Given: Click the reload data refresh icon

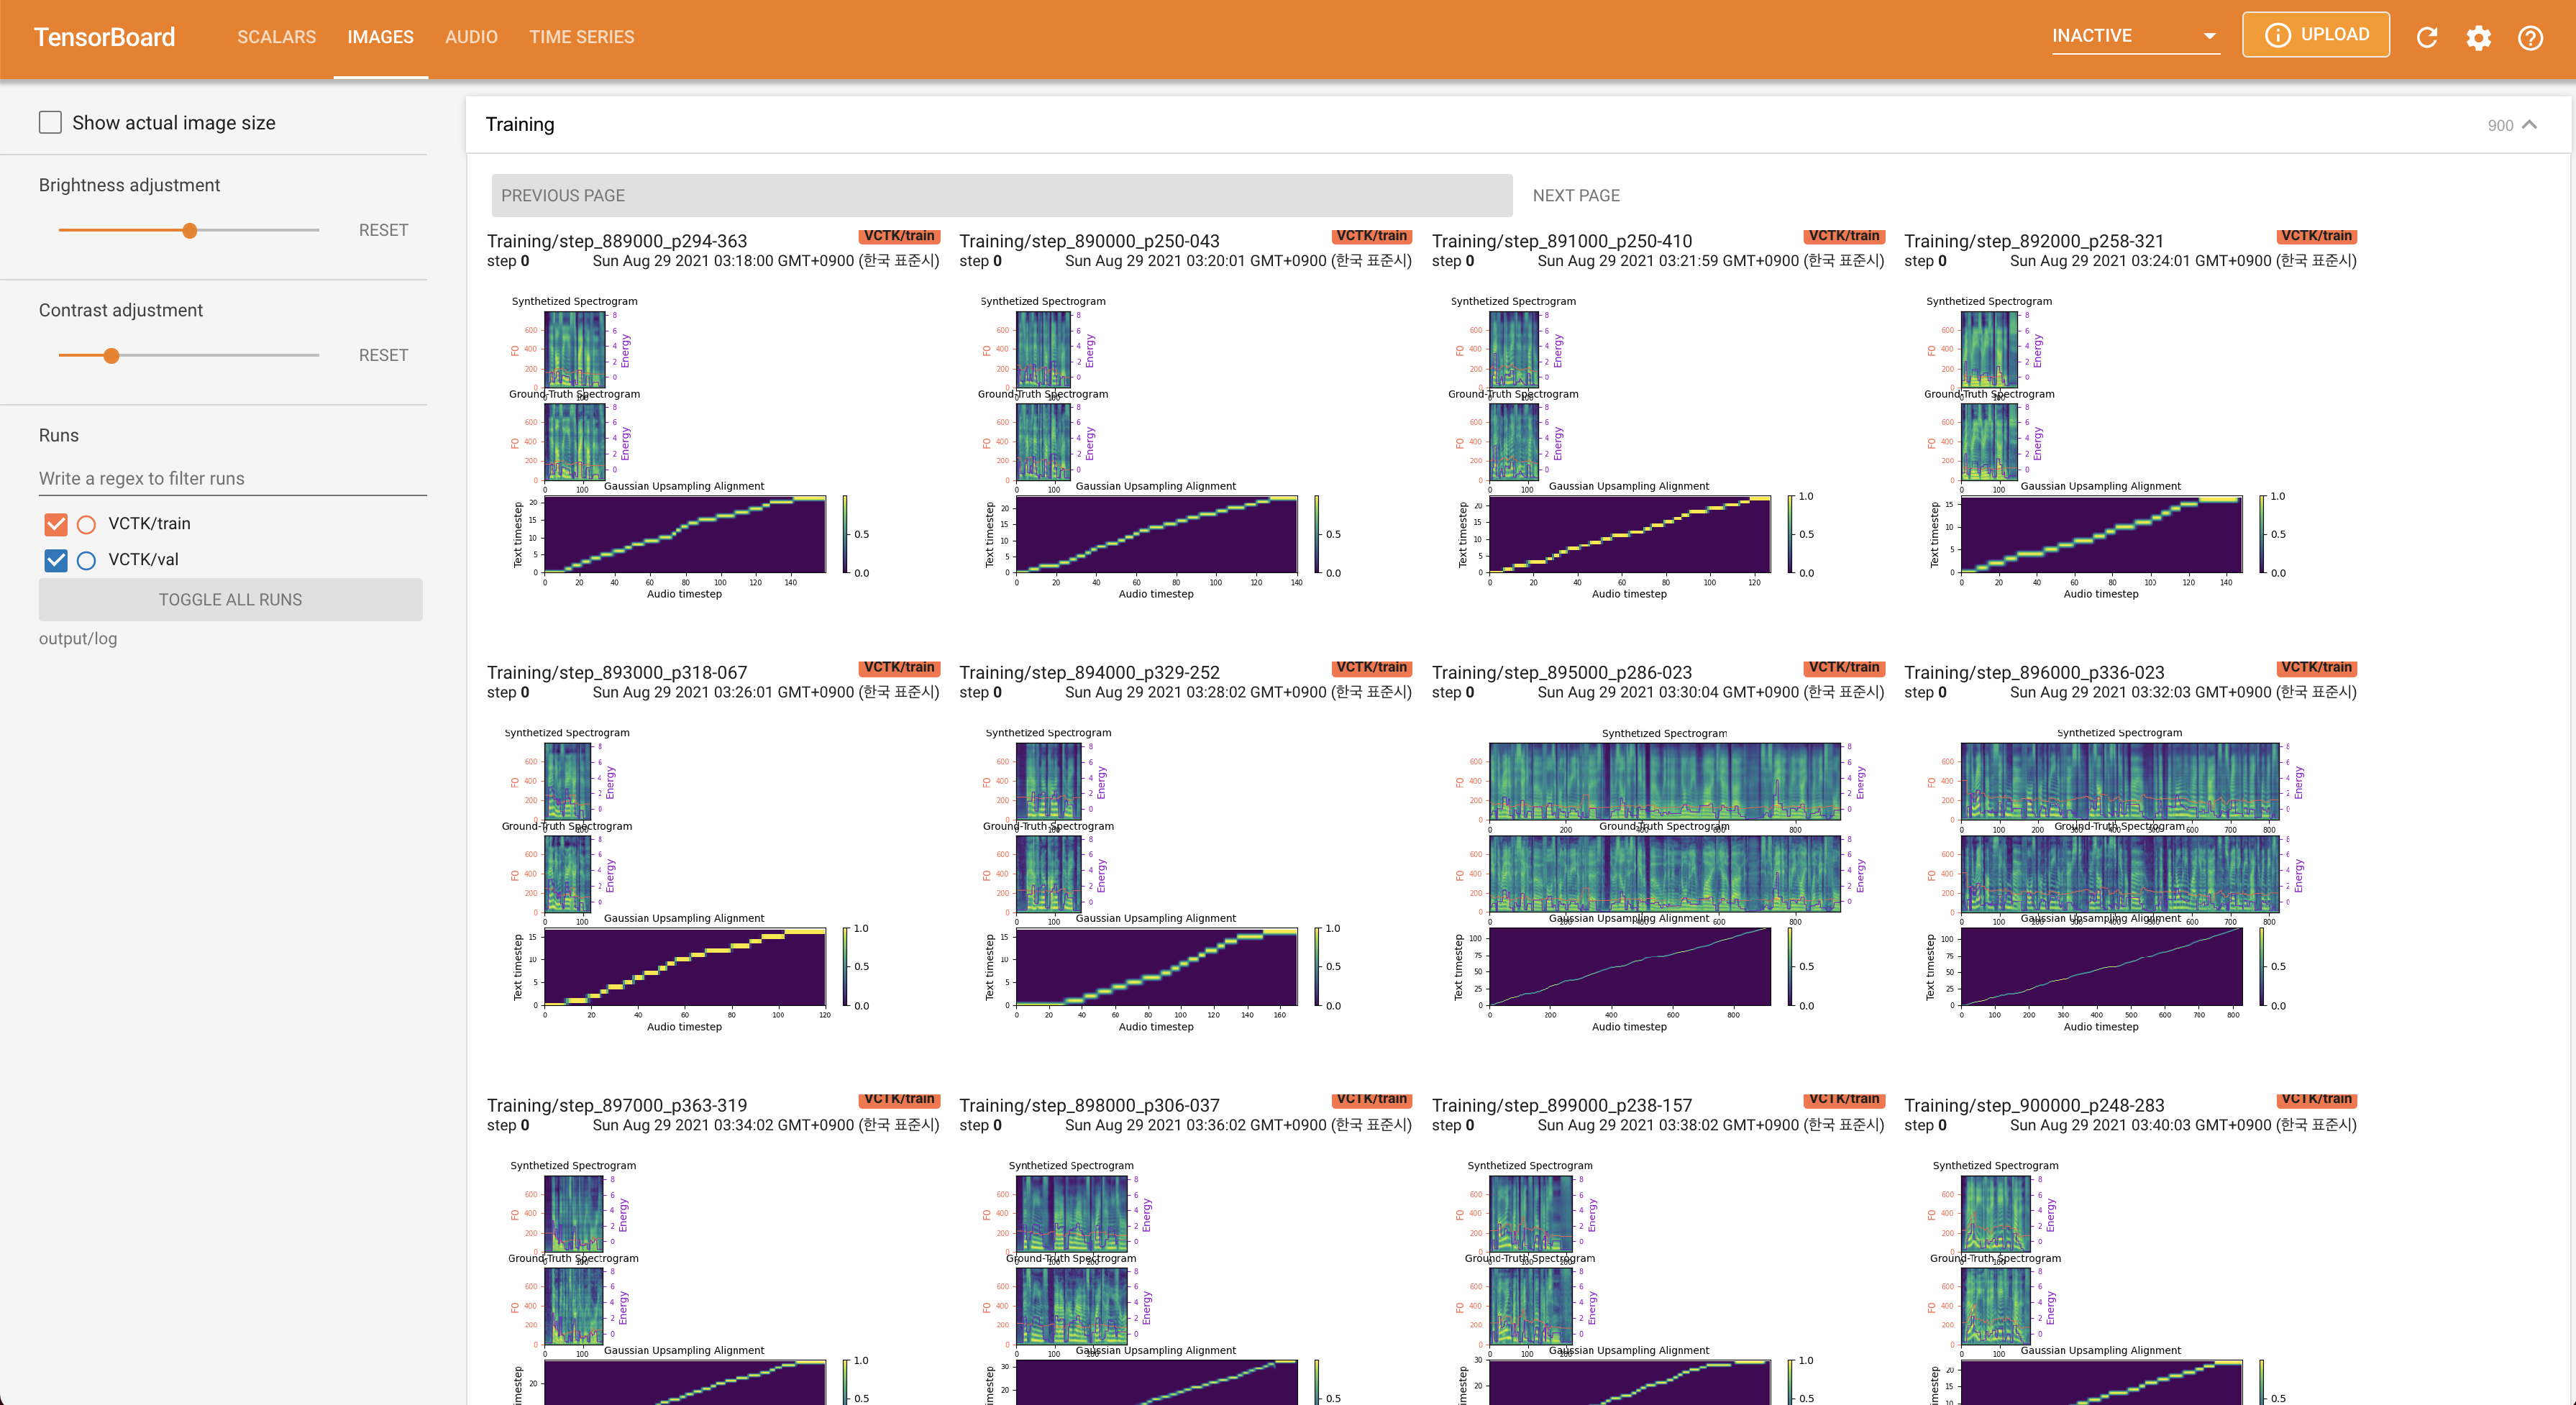Looking at the screenshot, I should click(2427, 37).
